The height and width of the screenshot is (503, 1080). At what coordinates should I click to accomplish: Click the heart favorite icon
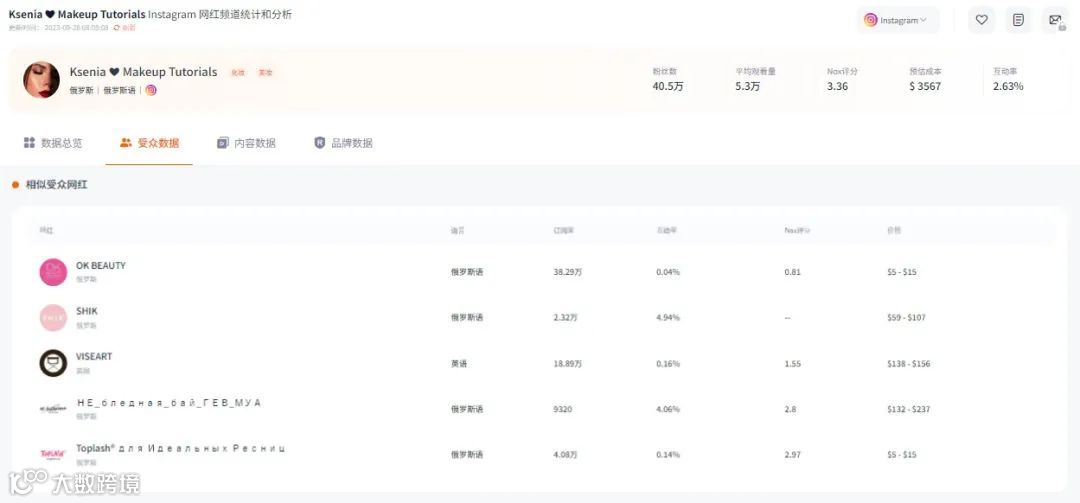pos(982,20)
